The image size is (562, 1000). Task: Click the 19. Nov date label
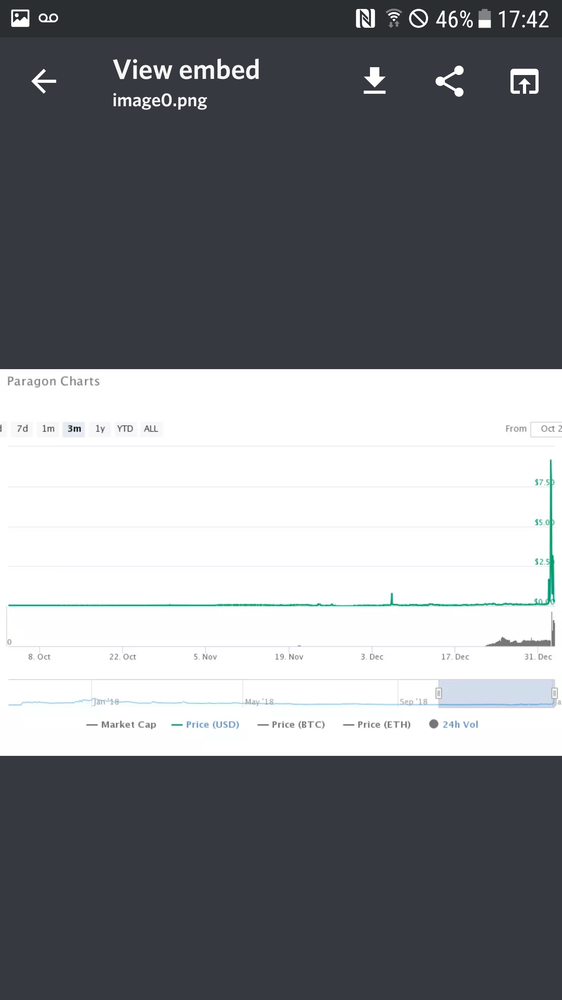click(x=289, y=657)
